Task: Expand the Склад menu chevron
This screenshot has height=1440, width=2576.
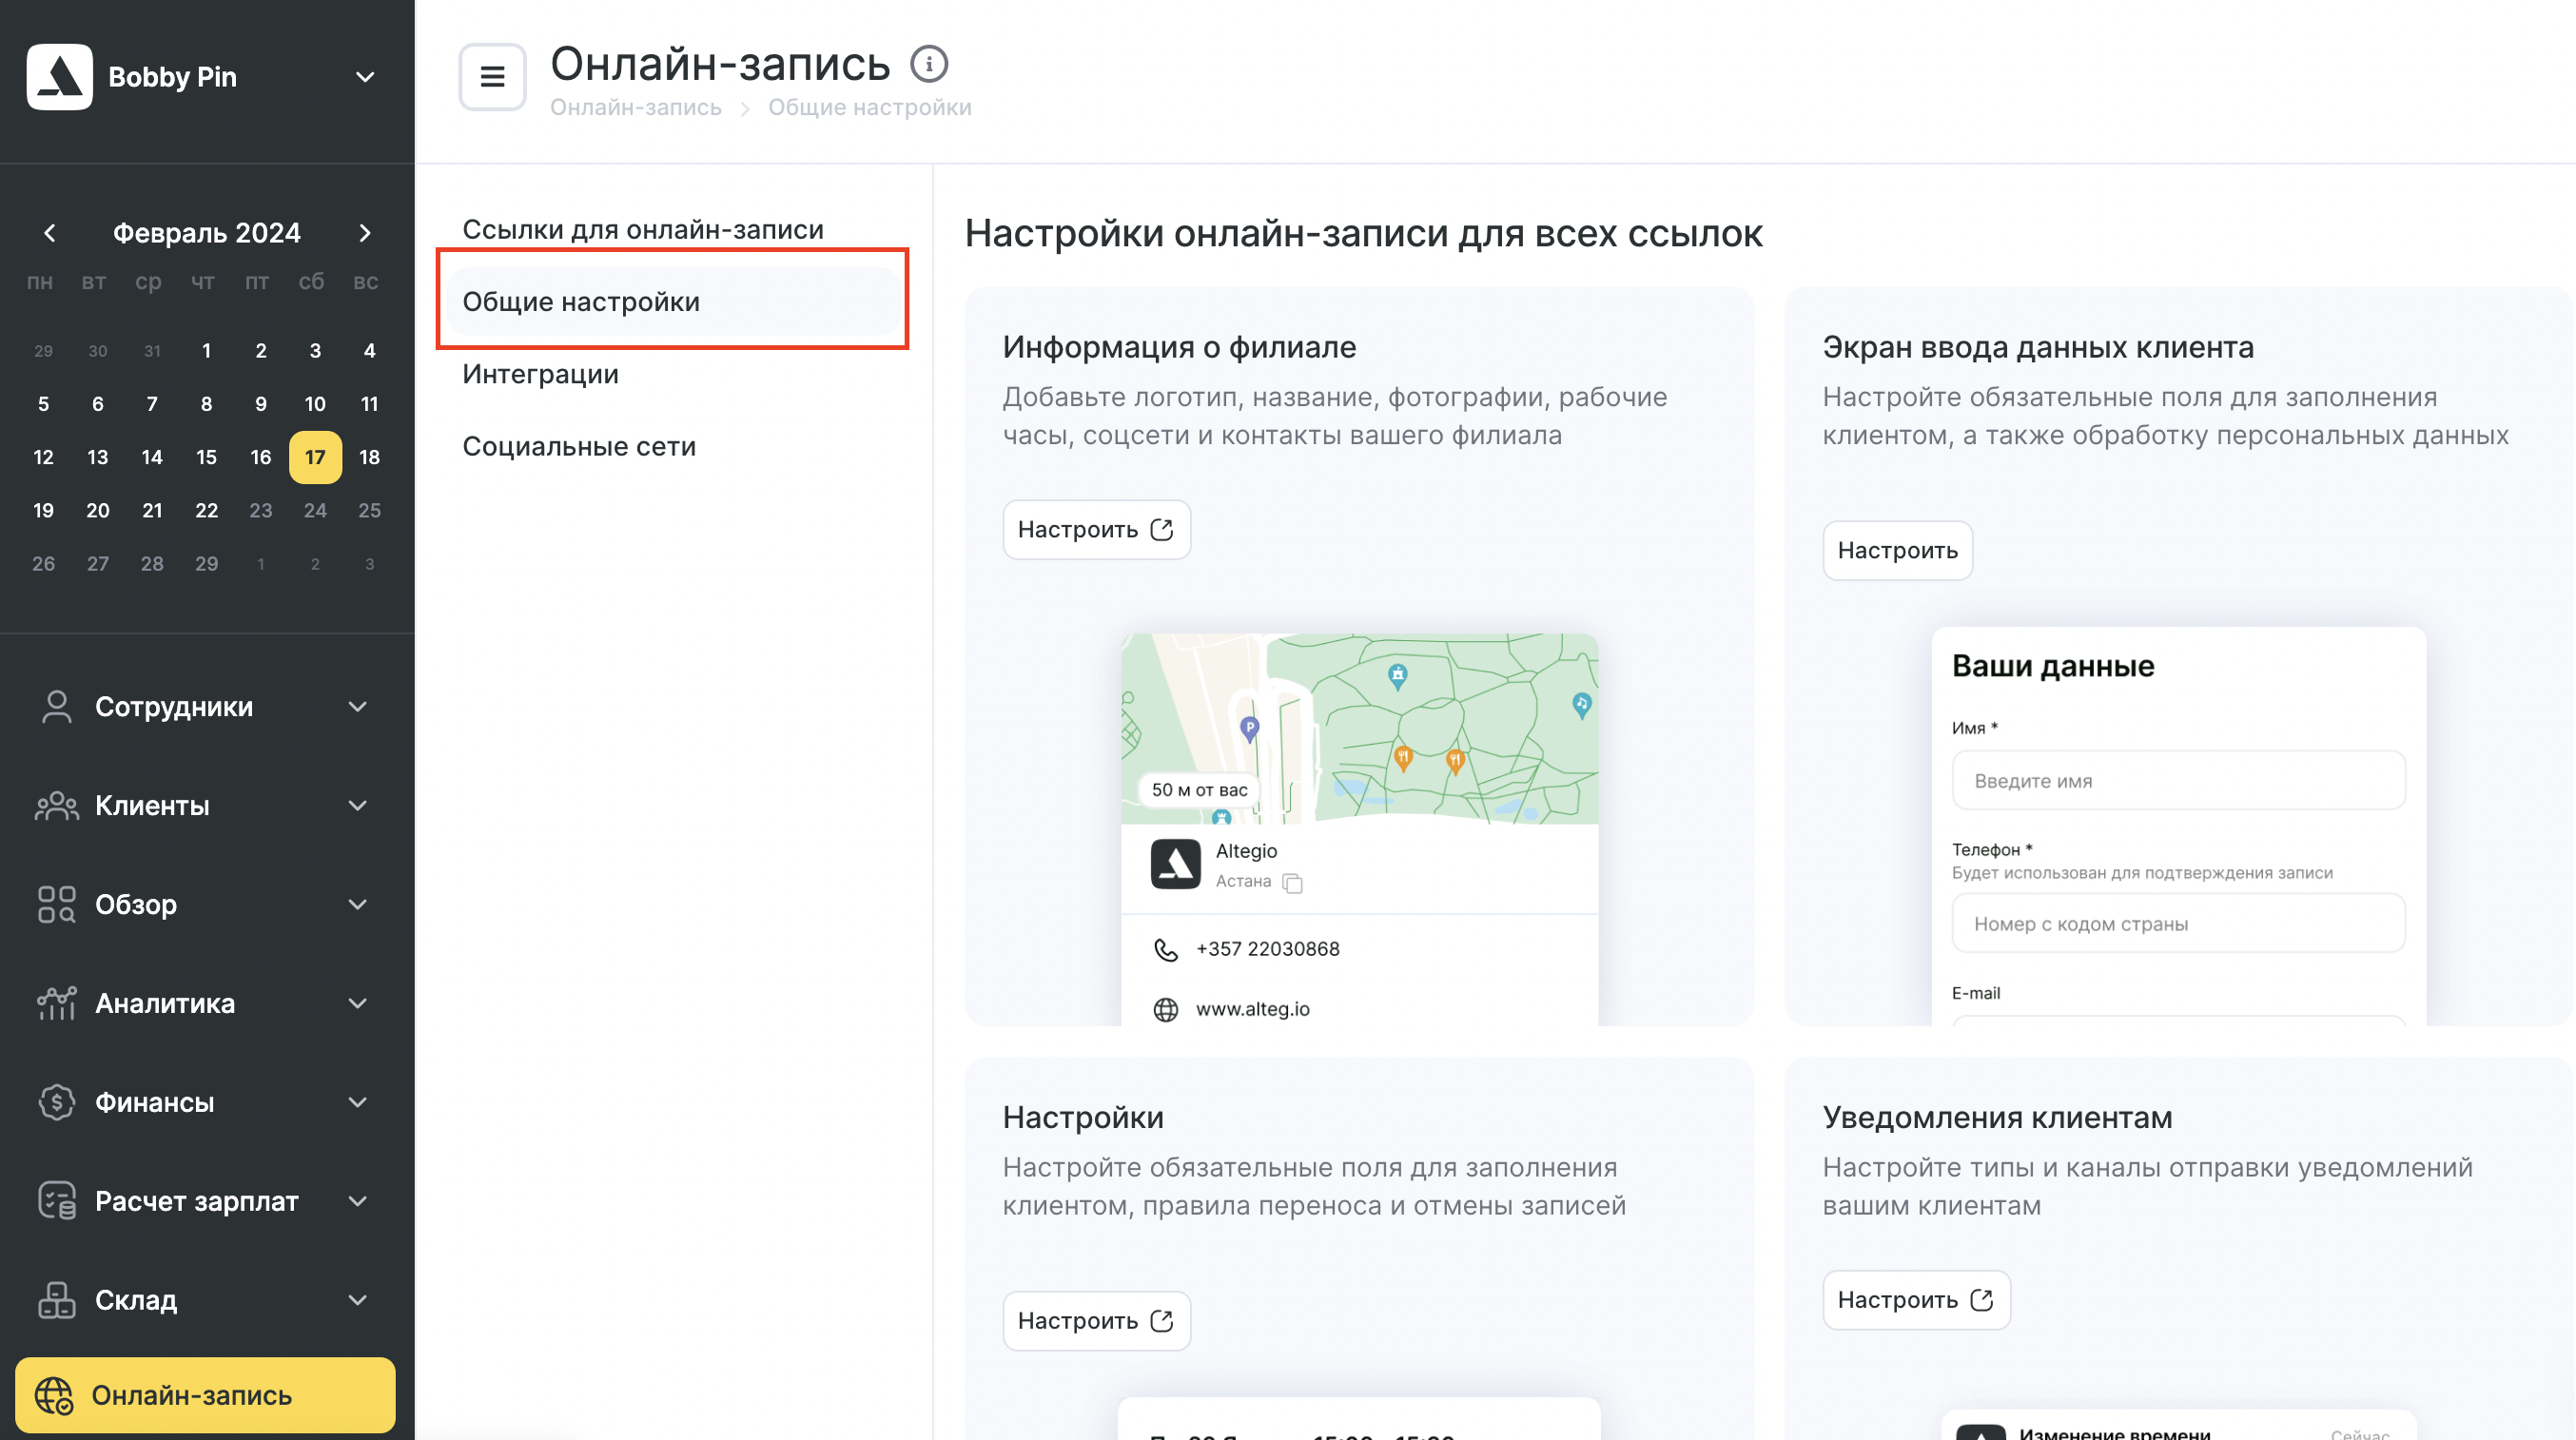Action: (x=358, y=1301)
